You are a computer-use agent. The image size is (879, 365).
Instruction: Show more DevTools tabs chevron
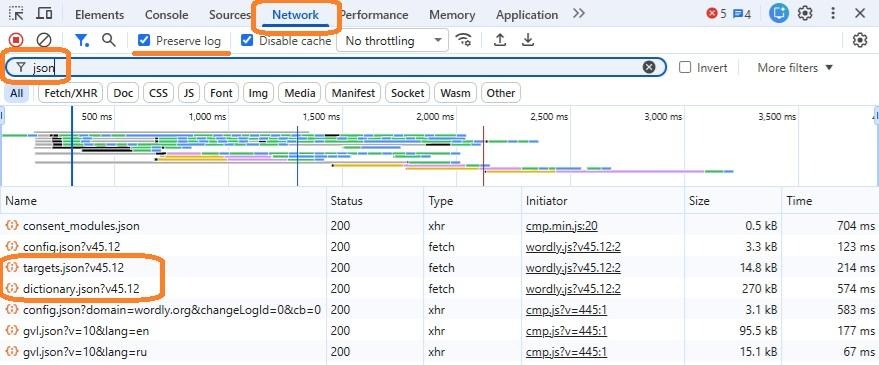click(579, 13)
